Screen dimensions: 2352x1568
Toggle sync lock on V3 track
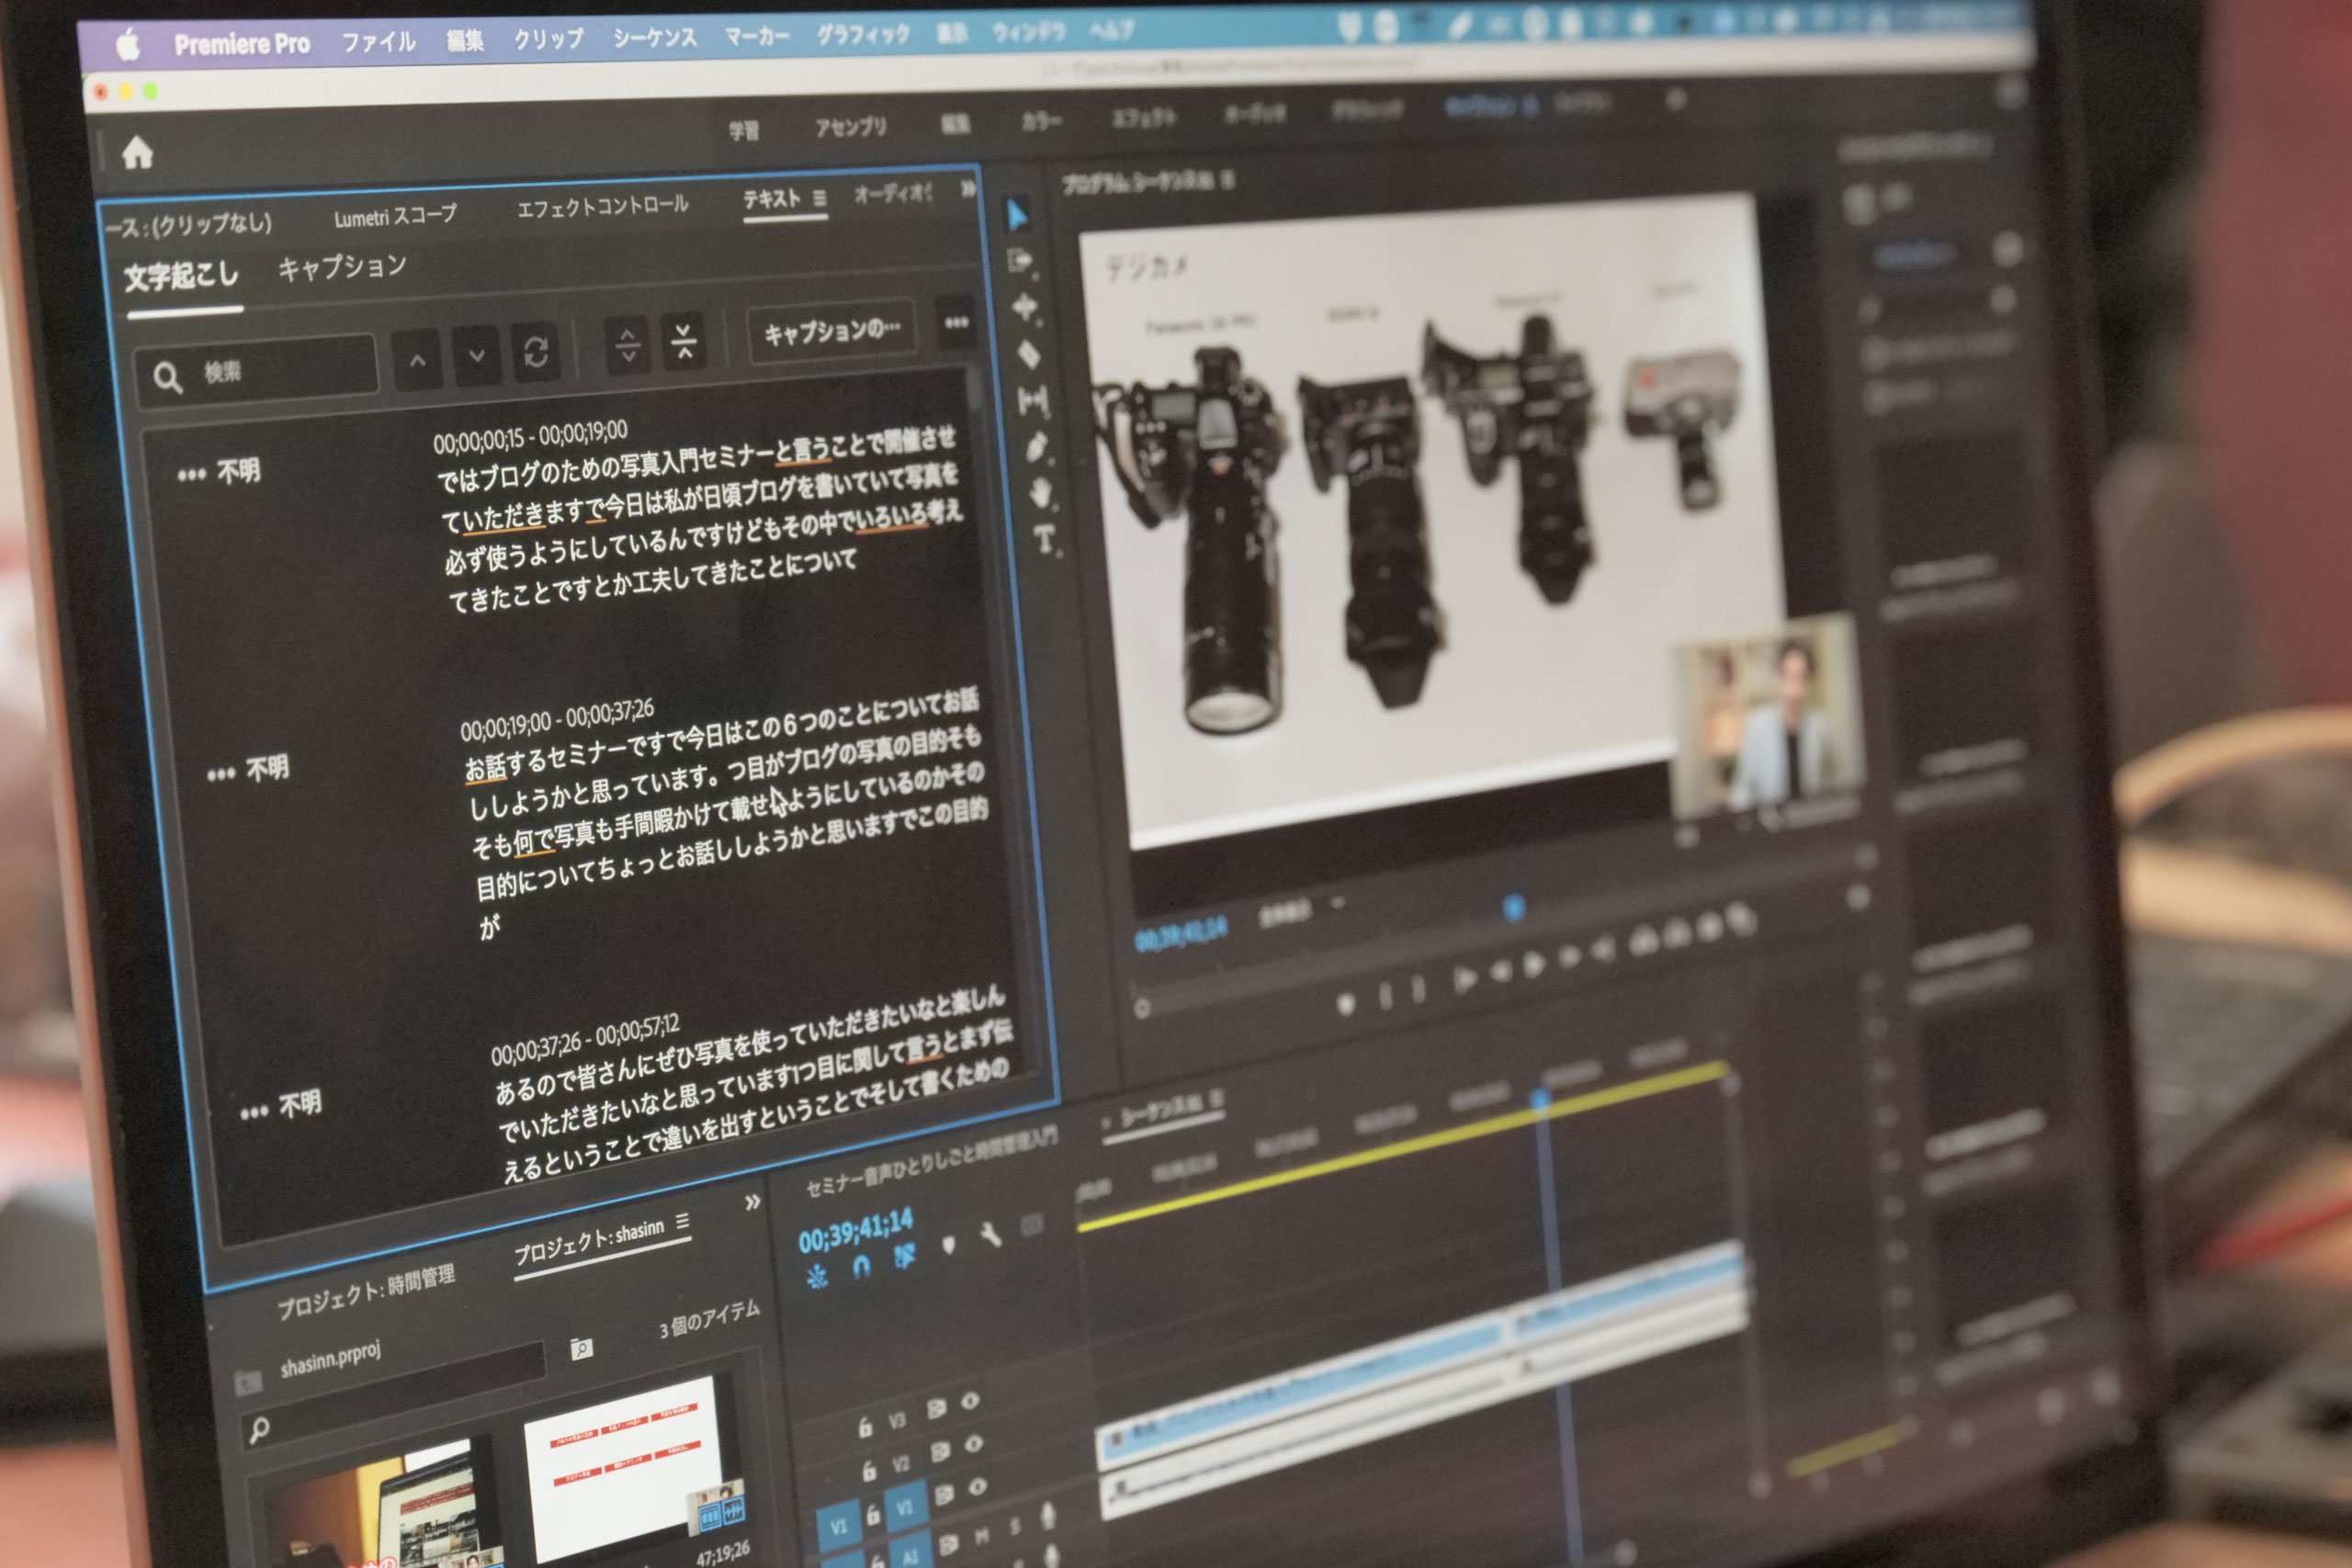(937, 1408)
